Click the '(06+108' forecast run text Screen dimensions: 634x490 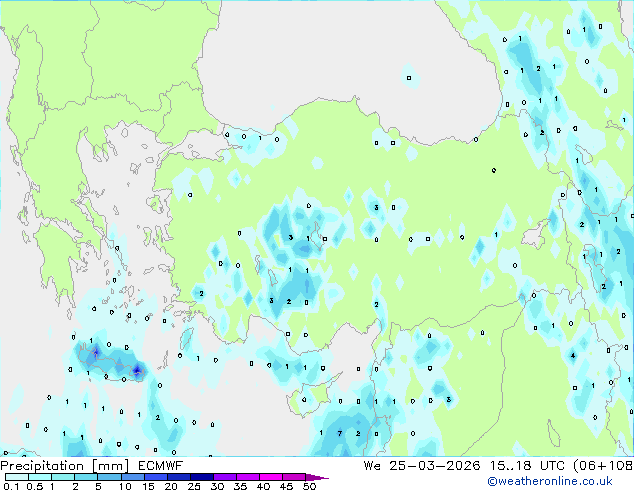click(x=603, y=466)
